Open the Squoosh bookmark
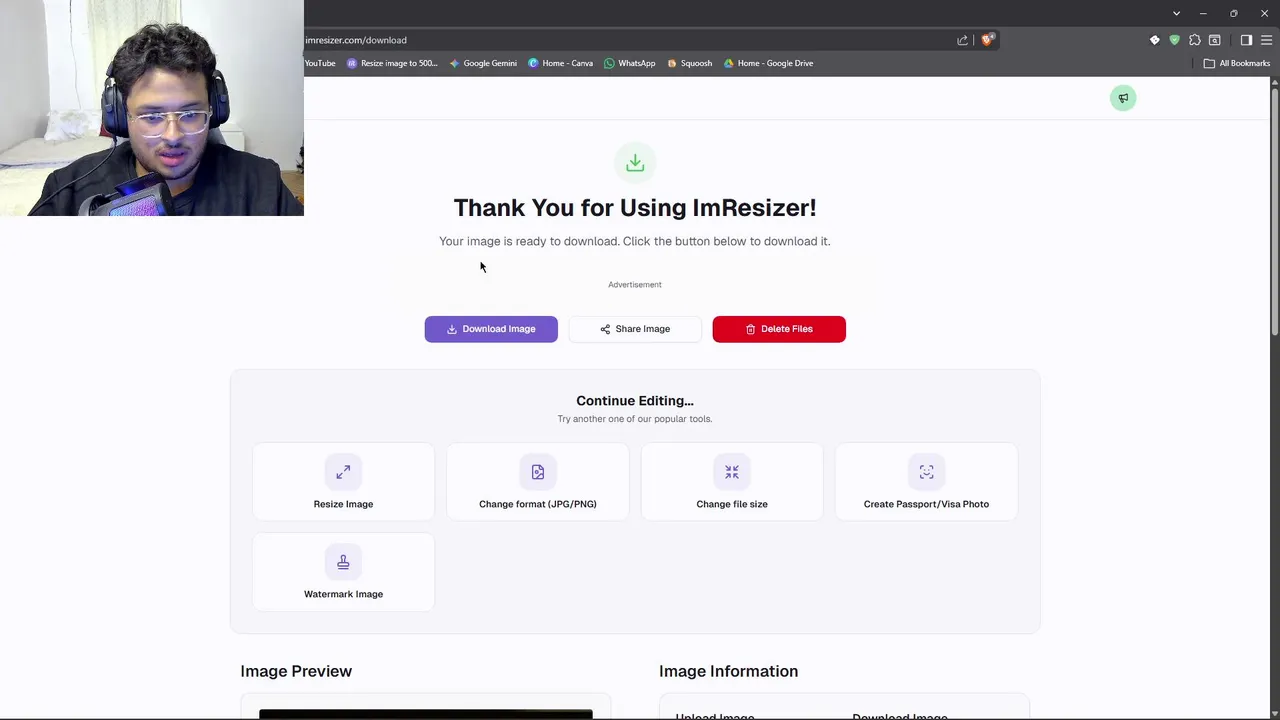The width and height of the screenshot is (1280, 720). [689, 63]
